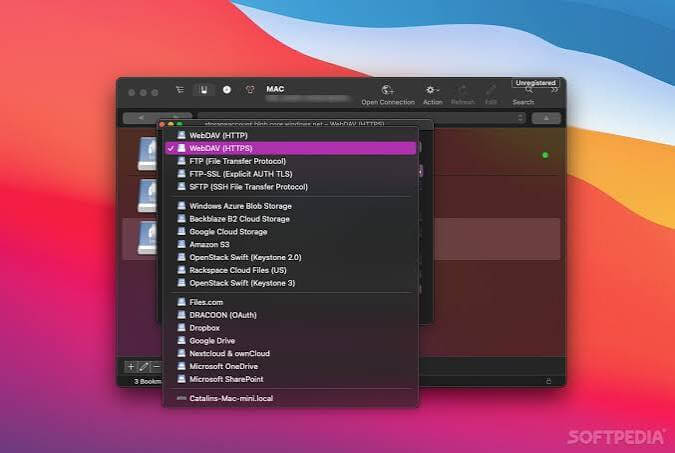Open the History view toolbar icon
This screenshot has width=675, height=453.
227,90
